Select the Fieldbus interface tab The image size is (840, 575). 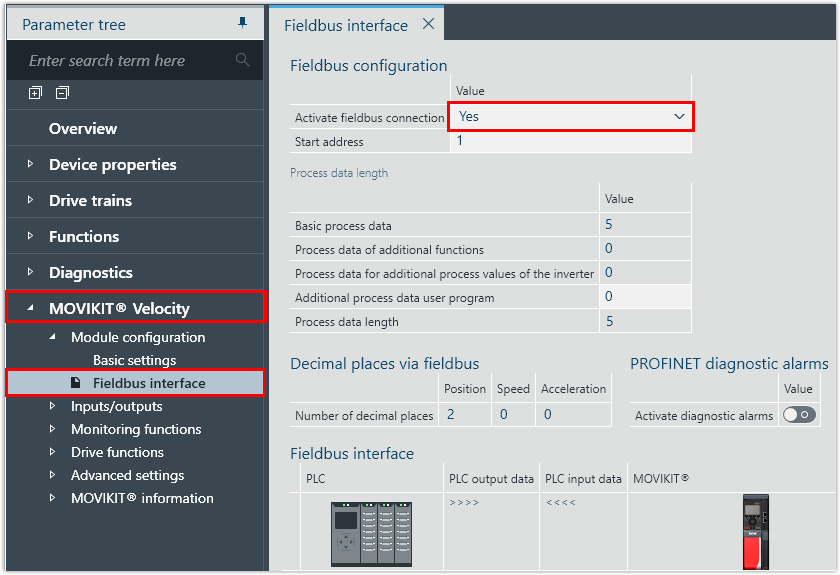pos(346,25)
